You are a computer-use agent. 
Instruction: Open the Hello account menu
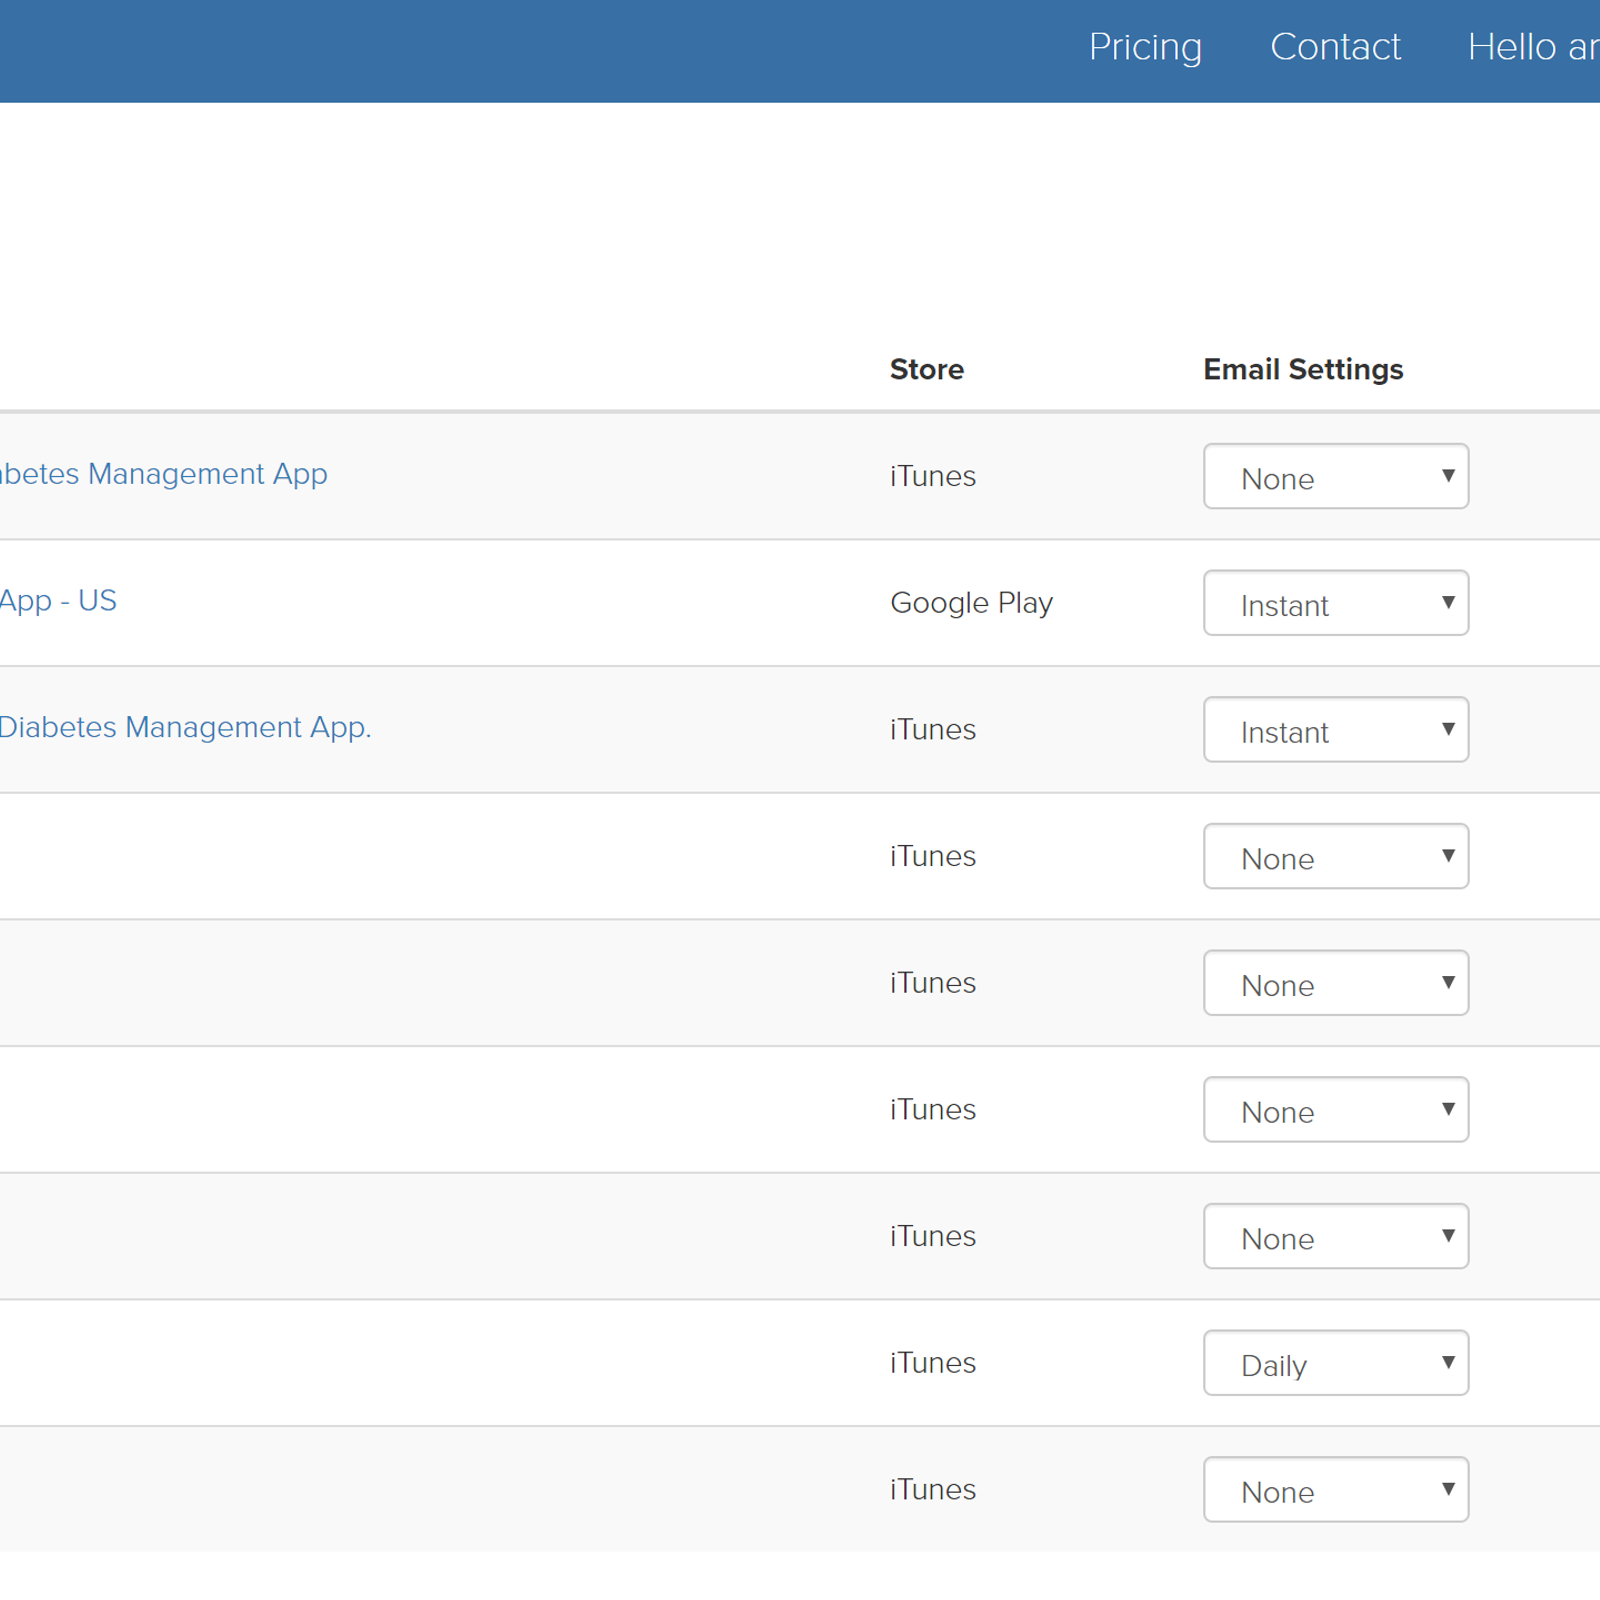click(1533, 47)
